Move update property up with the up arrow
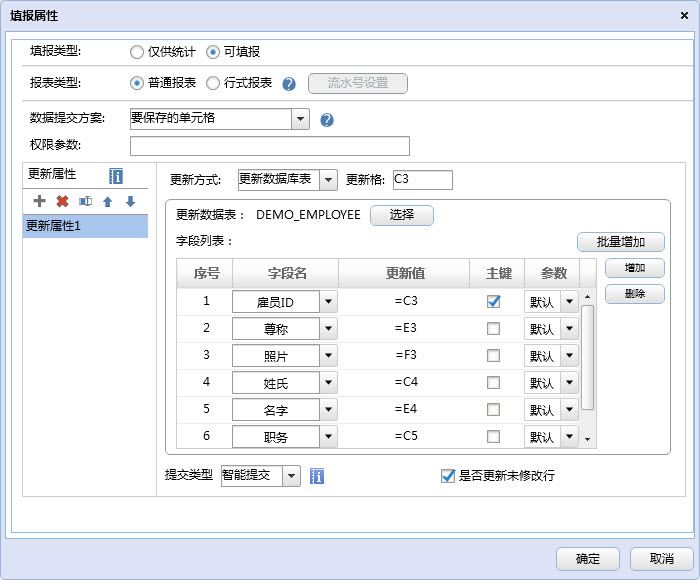This screenshot has width=700, height=580. point(108,202)
